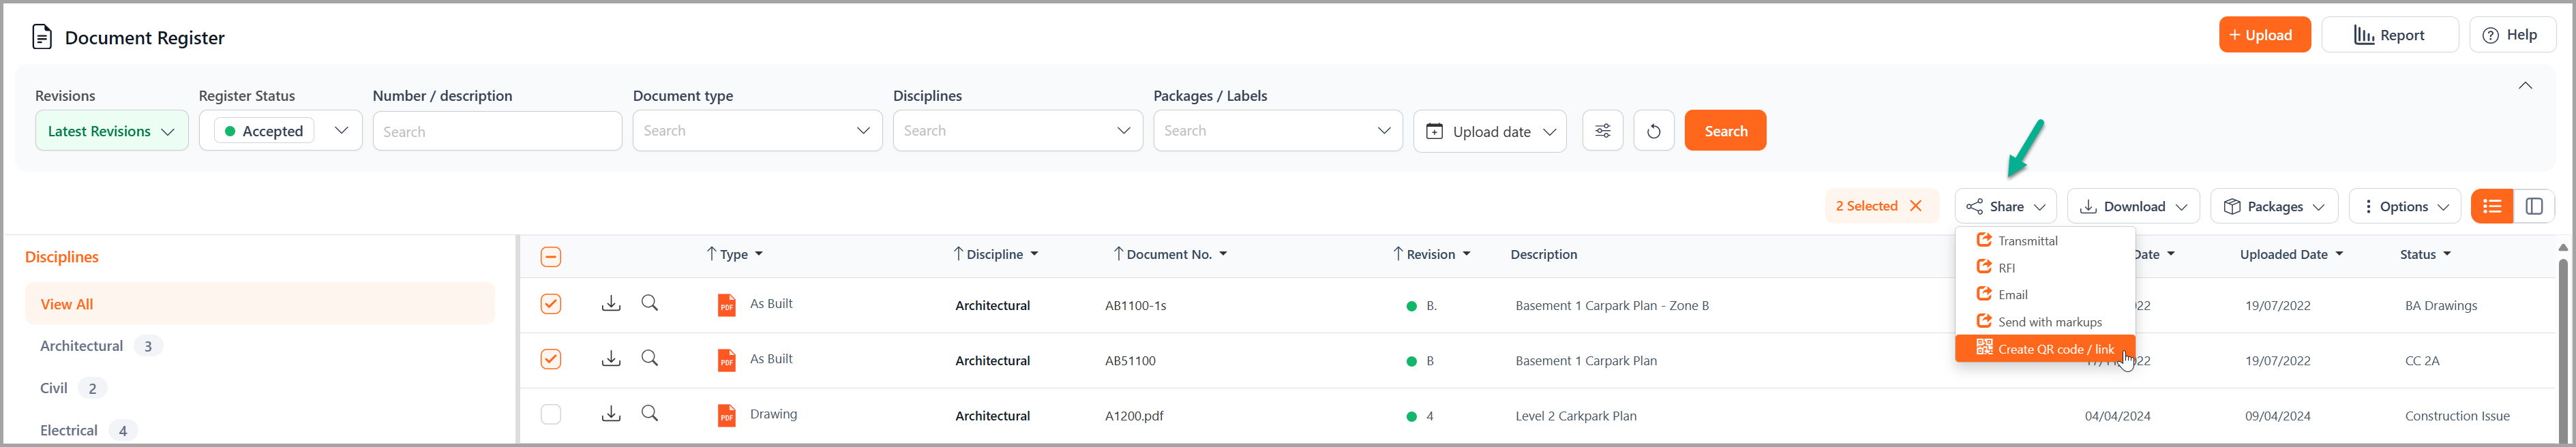Clear the 2 Selected items
Viewport: 2576px width, 447px height.
(x=1916, y=206)
